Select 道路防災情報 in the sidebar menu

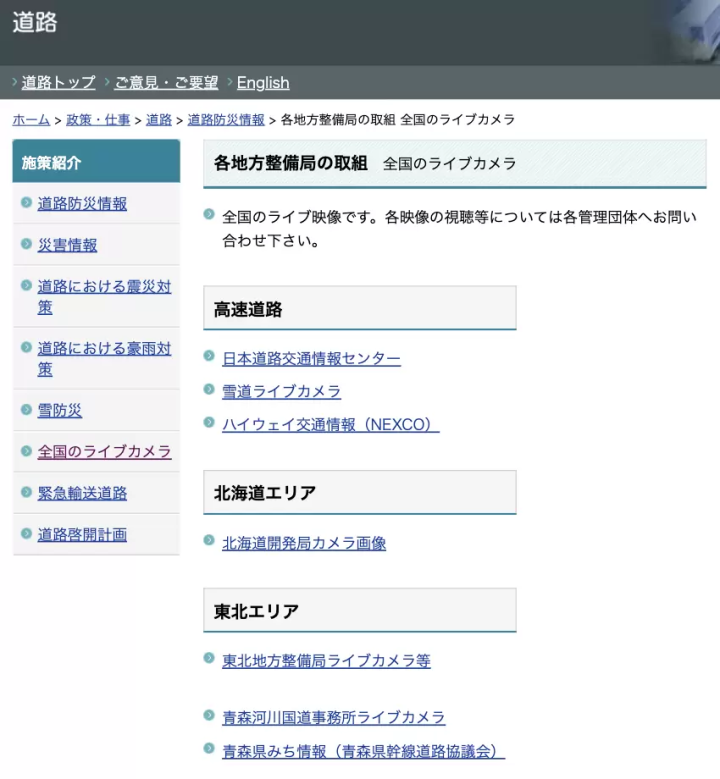(x=82, y=204)
